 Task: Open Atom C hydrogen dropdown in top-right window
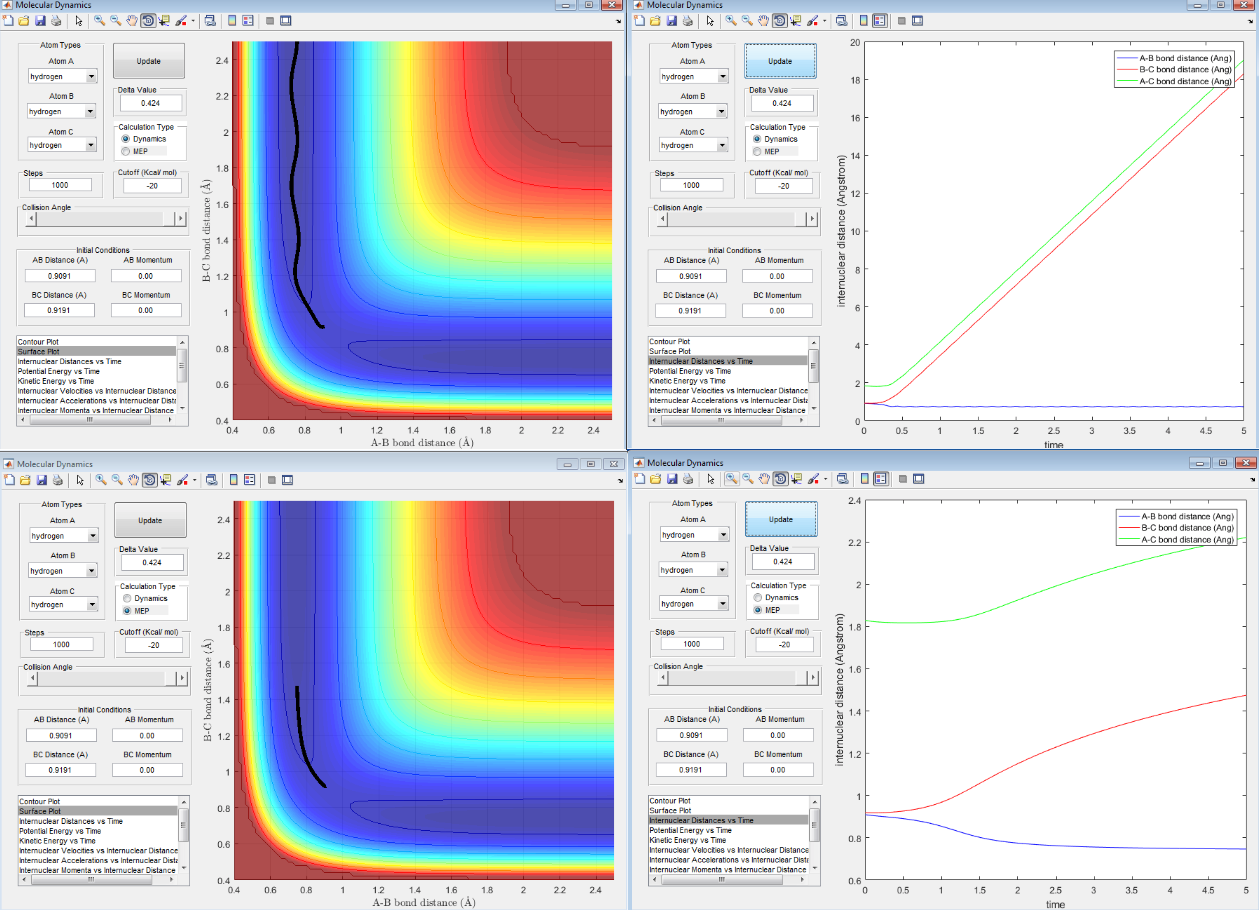693,146
